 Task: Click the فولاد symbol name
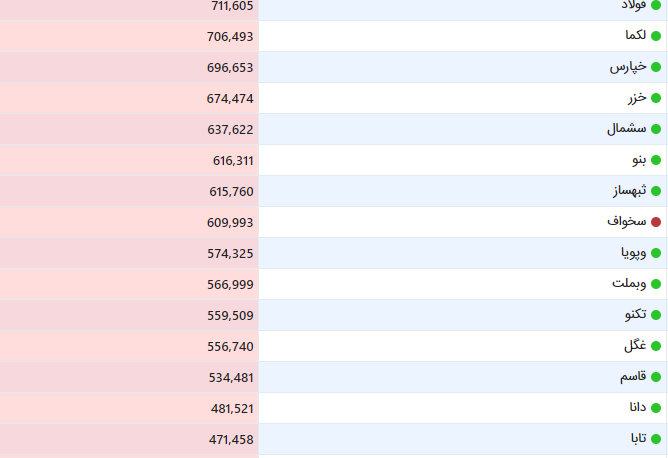tap(634, 6)
